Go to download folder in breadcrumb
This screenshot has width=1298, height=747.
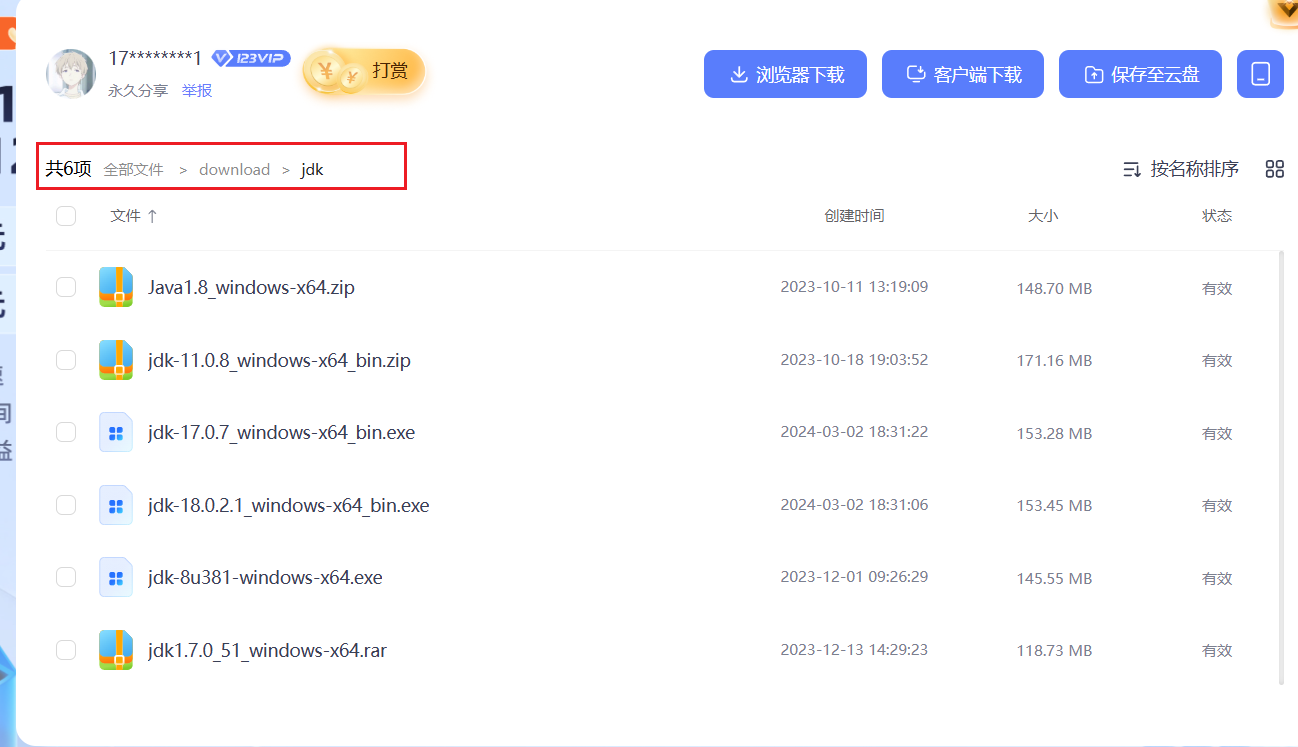(234, 170)
